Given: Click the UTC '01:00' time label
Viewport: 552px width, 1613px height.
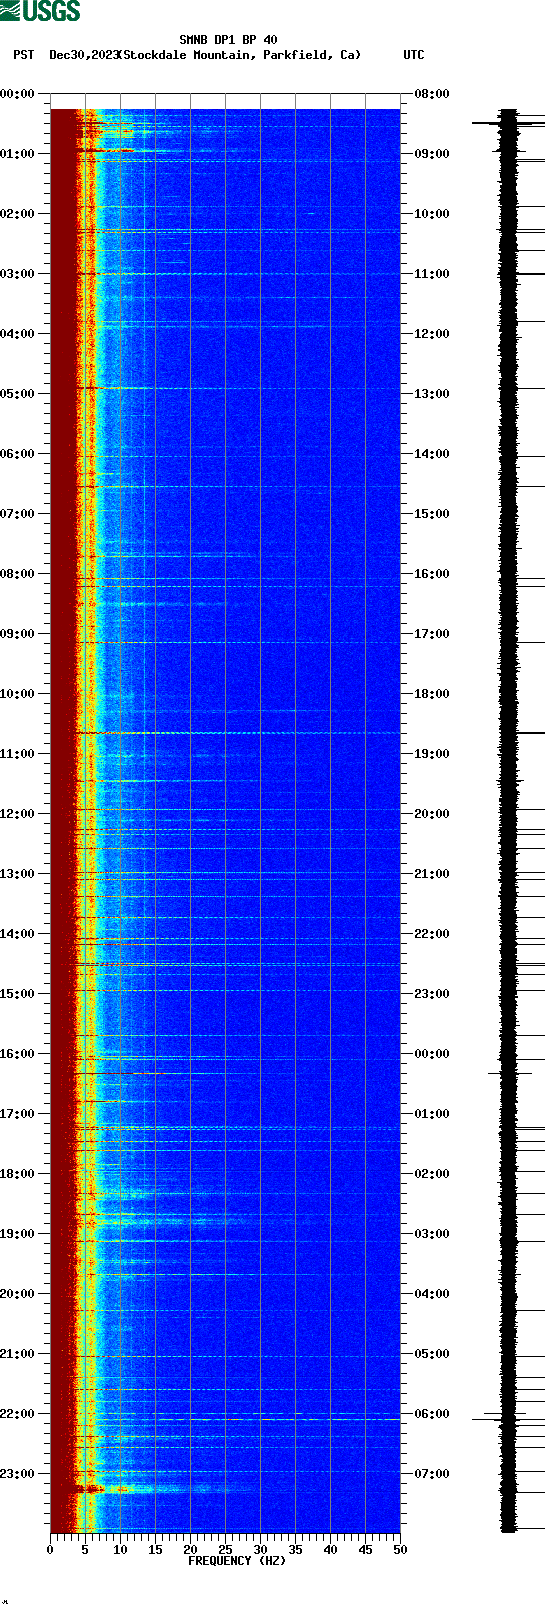Looking at the screenshot, I should (432, 1114).
